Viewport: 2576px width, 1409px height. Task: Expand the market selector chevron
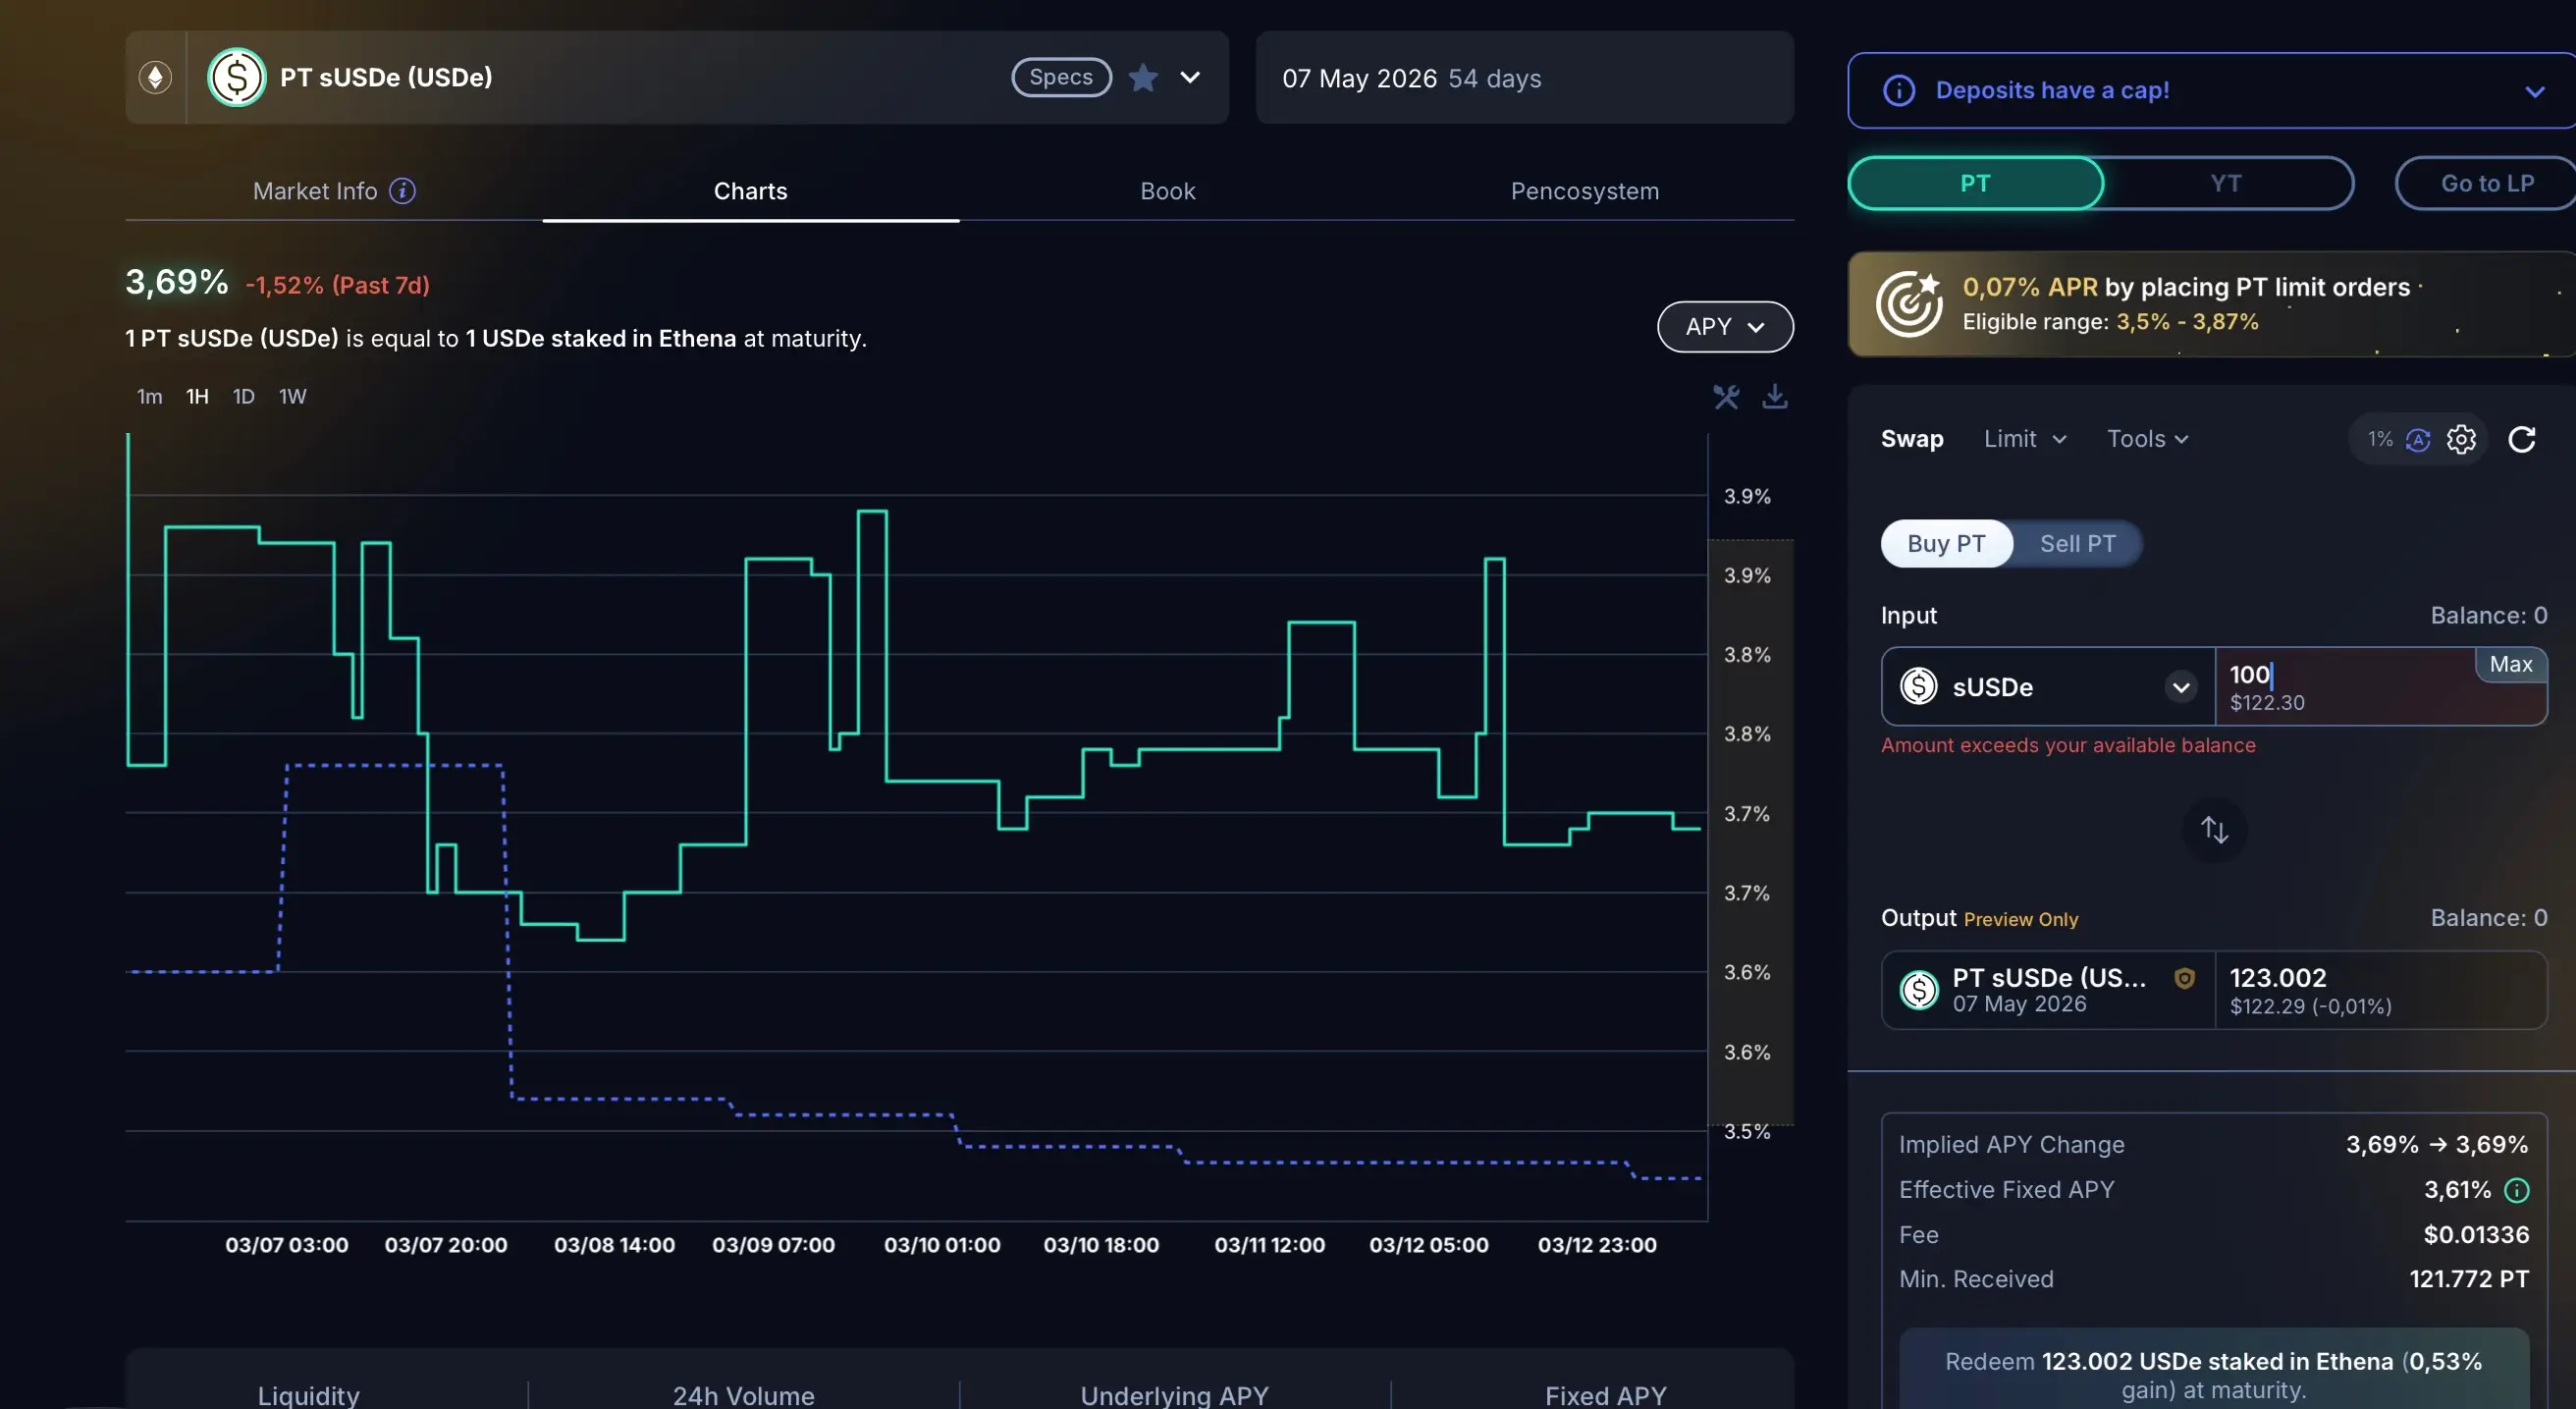click(1190, 77)
